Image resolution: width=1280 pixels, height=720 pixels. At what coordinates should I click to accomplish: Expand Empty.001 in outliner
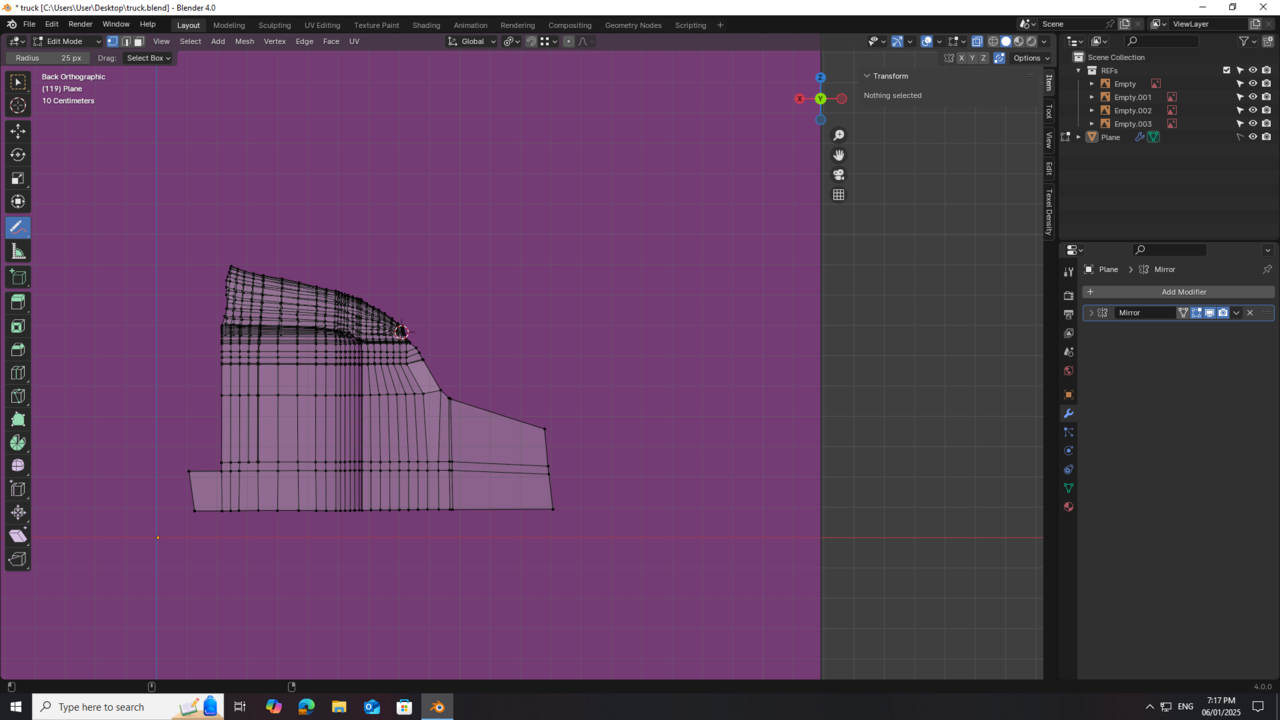point(1092,97)
